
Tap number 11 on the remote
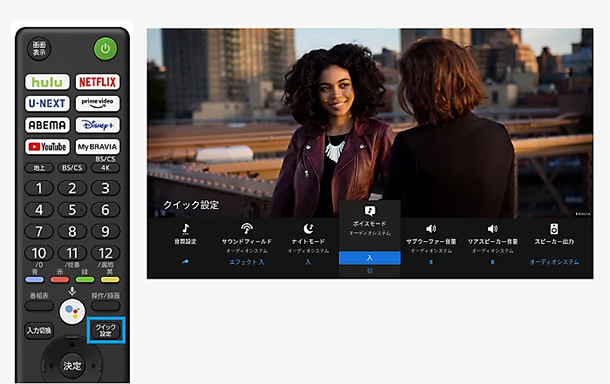click(72, 253)
